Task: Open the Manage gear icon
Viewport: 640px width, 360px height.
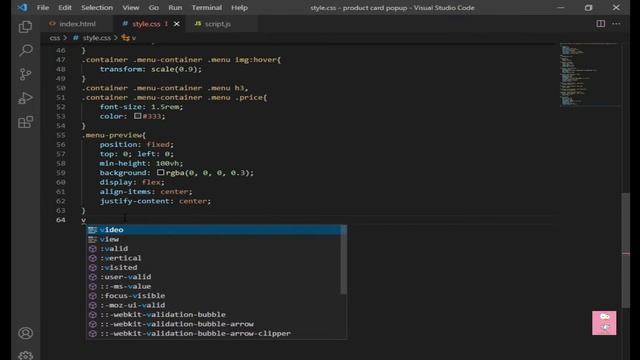Action: [25, 355]
